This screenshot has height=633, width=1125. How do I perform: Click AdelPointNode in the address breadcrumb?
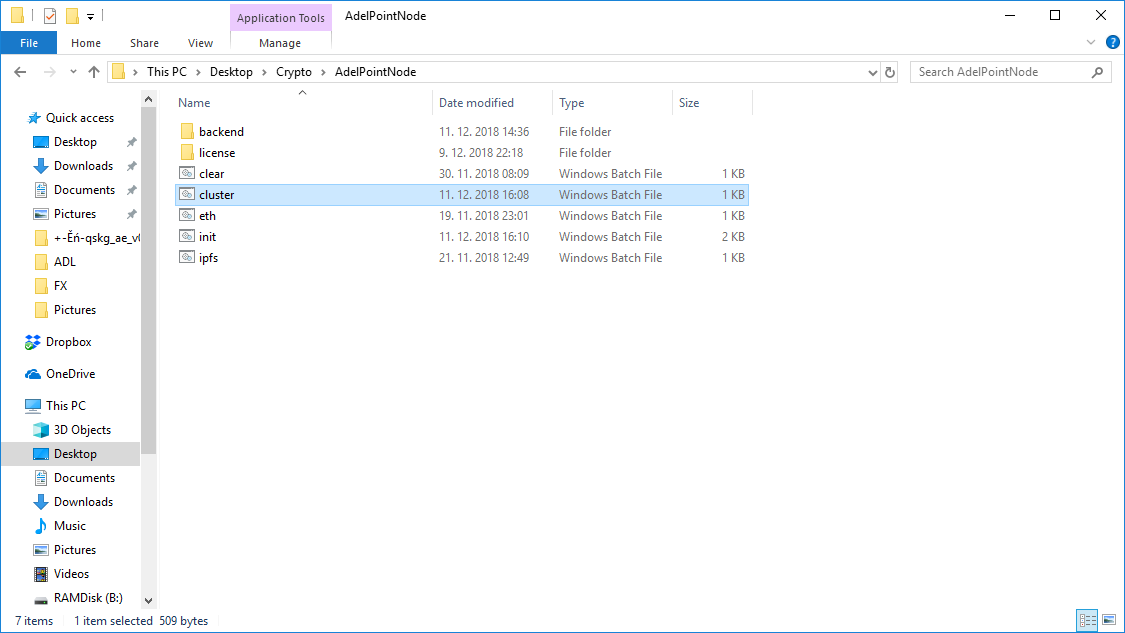375,72
